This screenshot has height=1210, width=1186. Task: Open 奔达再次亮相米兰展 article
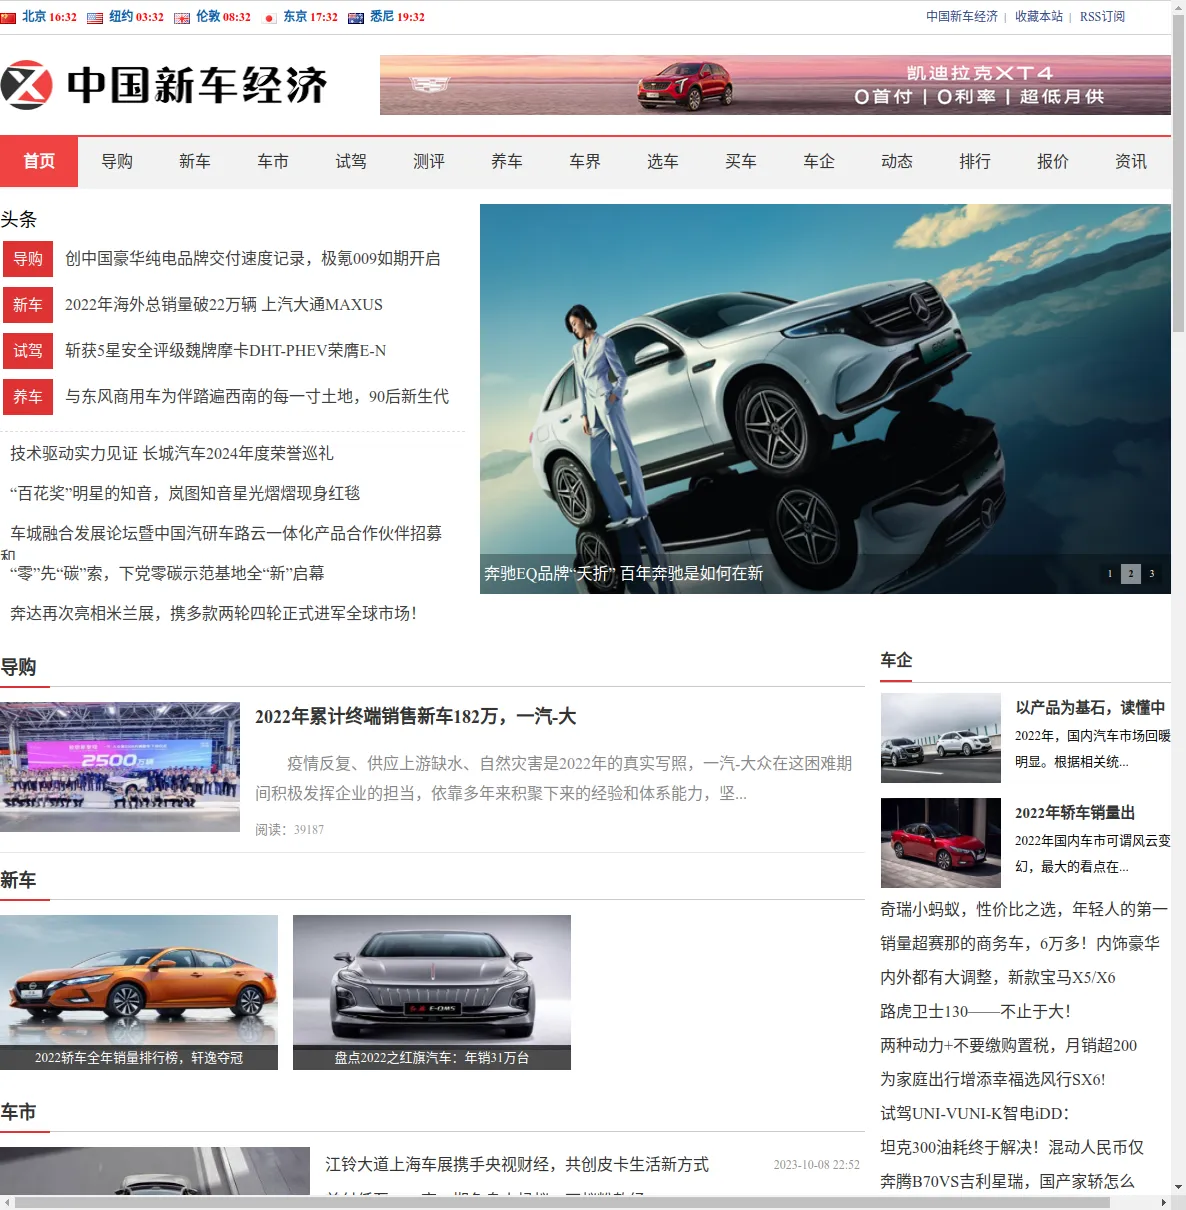click(213, 614)
